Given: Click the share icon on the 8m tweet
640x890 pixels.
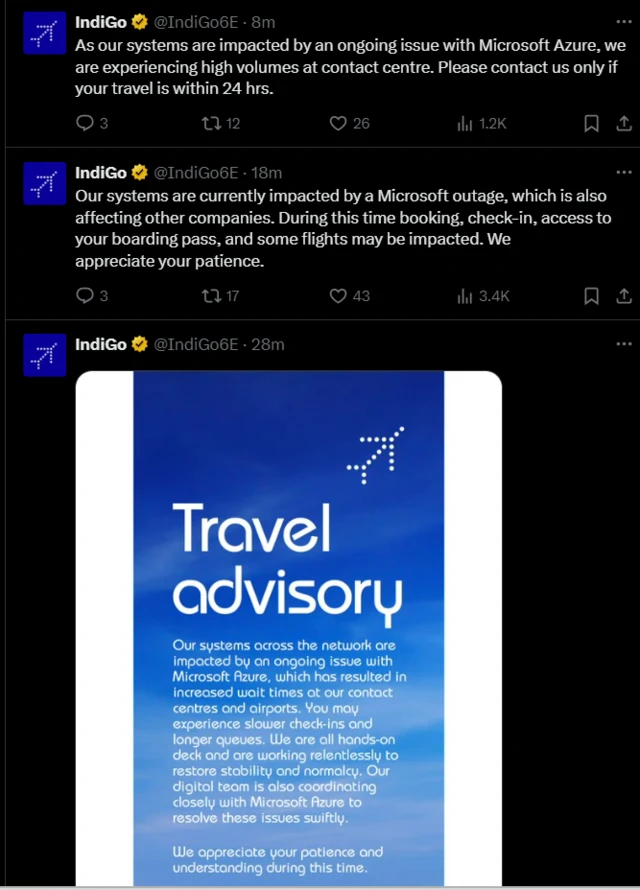Looking at the screenshot, I should (626, 123).
